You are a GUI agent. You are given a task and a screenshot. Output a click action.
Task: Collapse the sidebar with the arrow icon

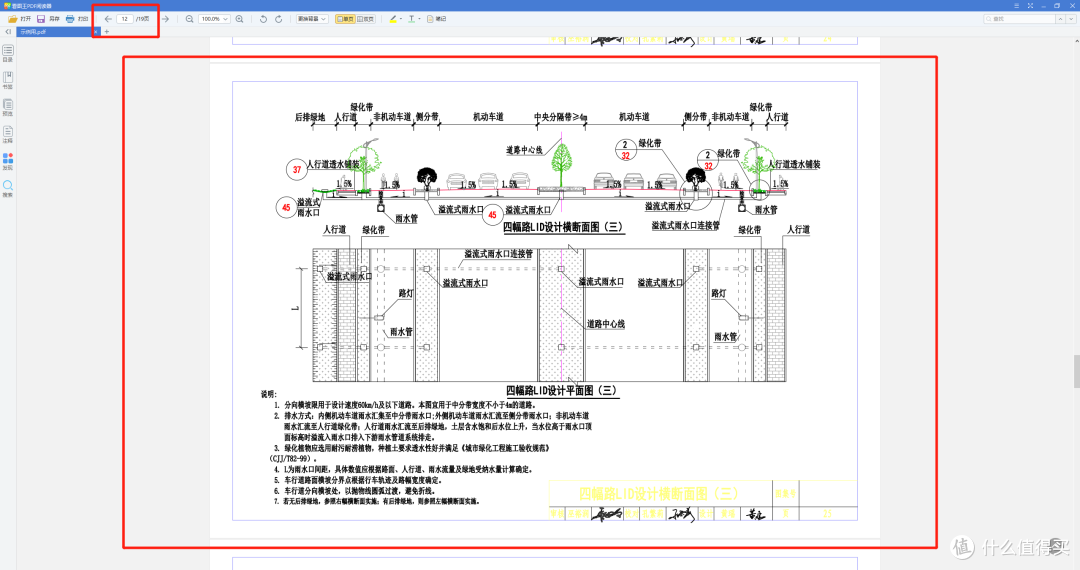pyautogui.click(x=8, y=32)
